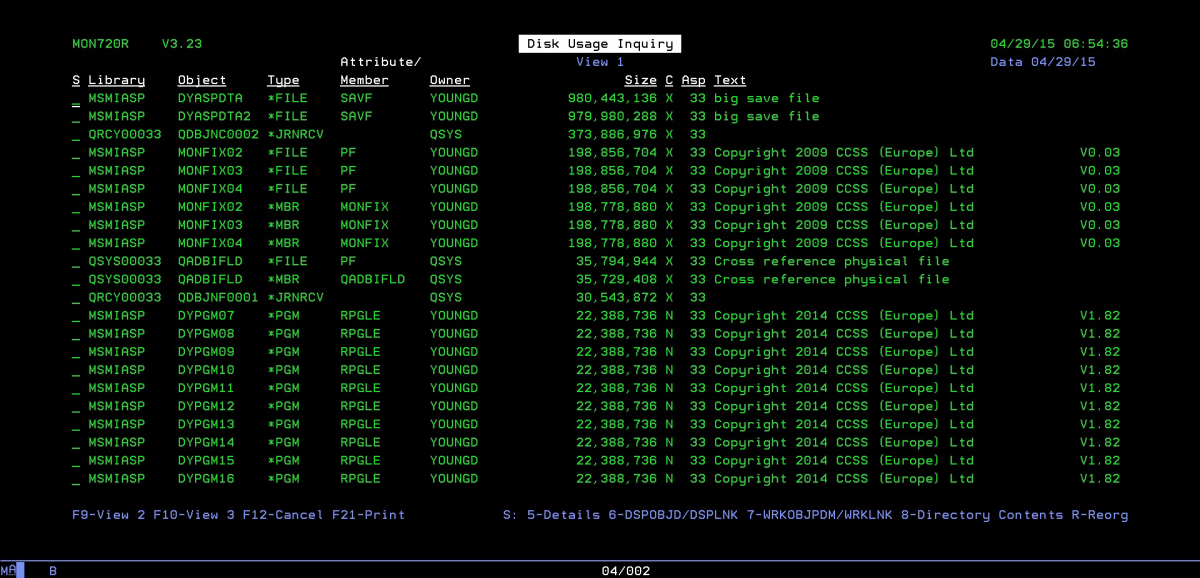This screenshot has width=1200, height=578.
Task: Click the selection field for DYPGM16 row
Action: (x=76, y=479)
